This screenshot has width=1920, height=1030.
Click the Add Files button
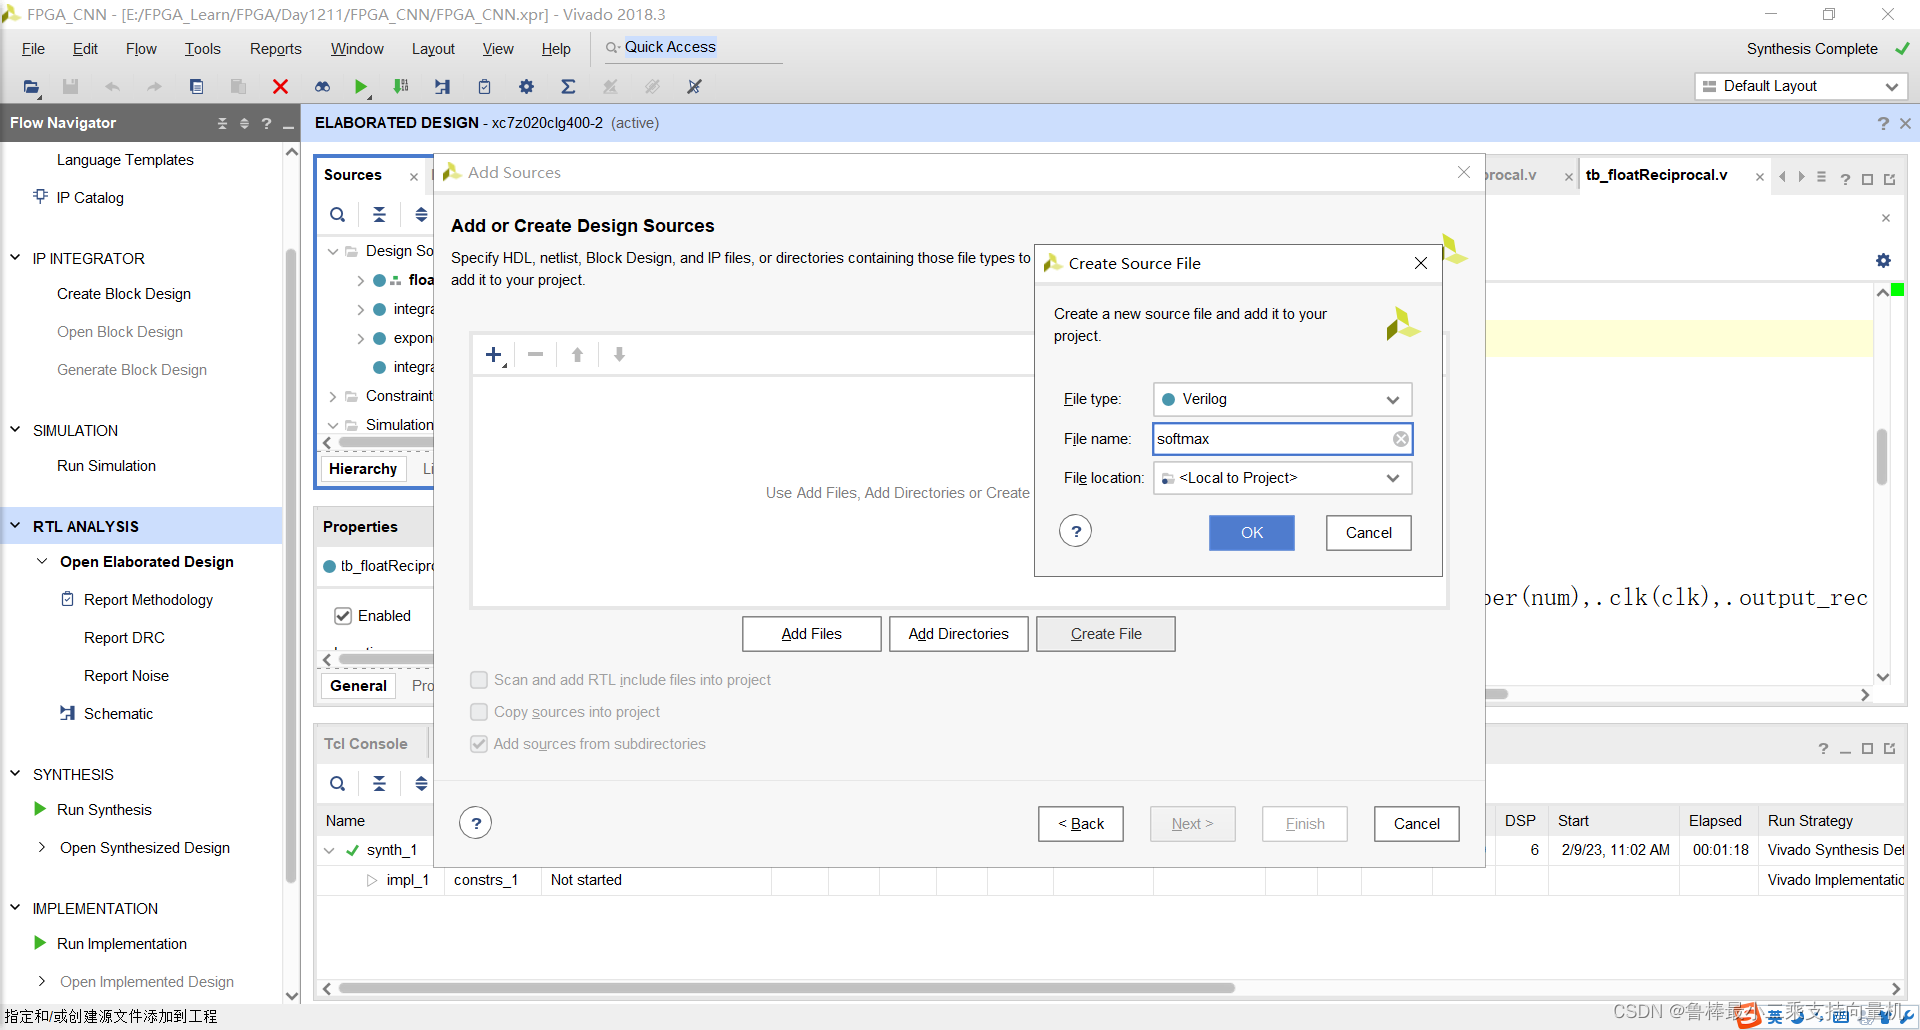click(812, 634)
